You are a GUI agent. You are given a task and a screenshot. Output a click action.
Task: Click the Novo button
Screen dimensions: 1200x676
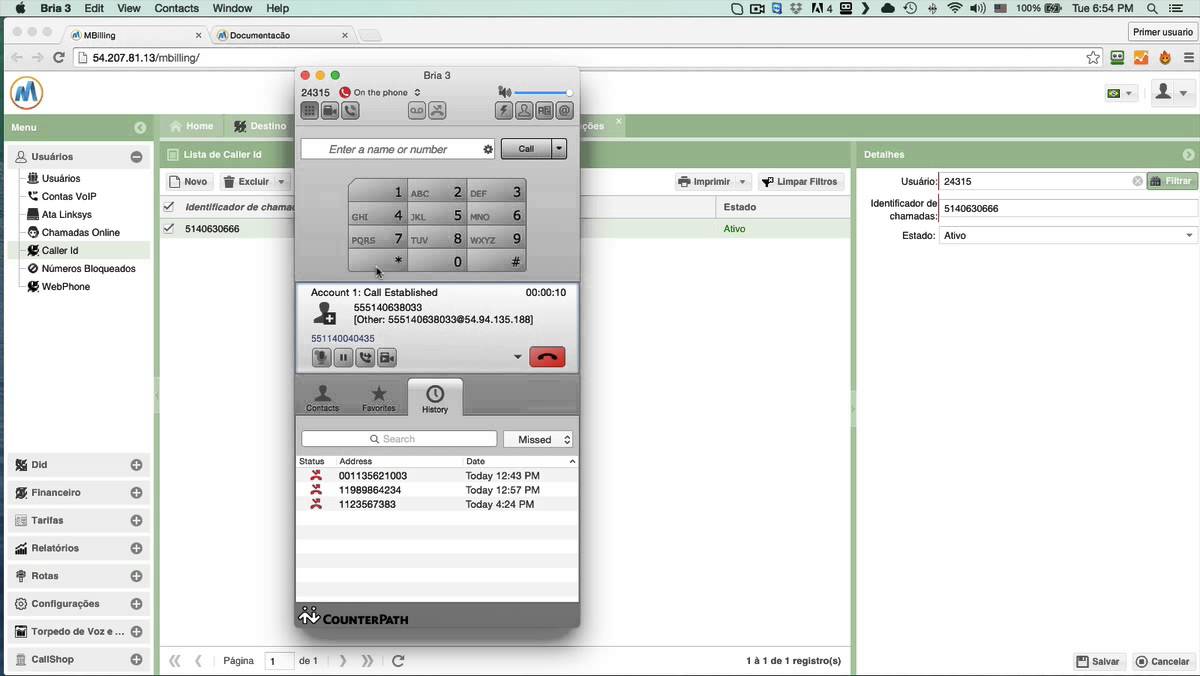point(188,182)
